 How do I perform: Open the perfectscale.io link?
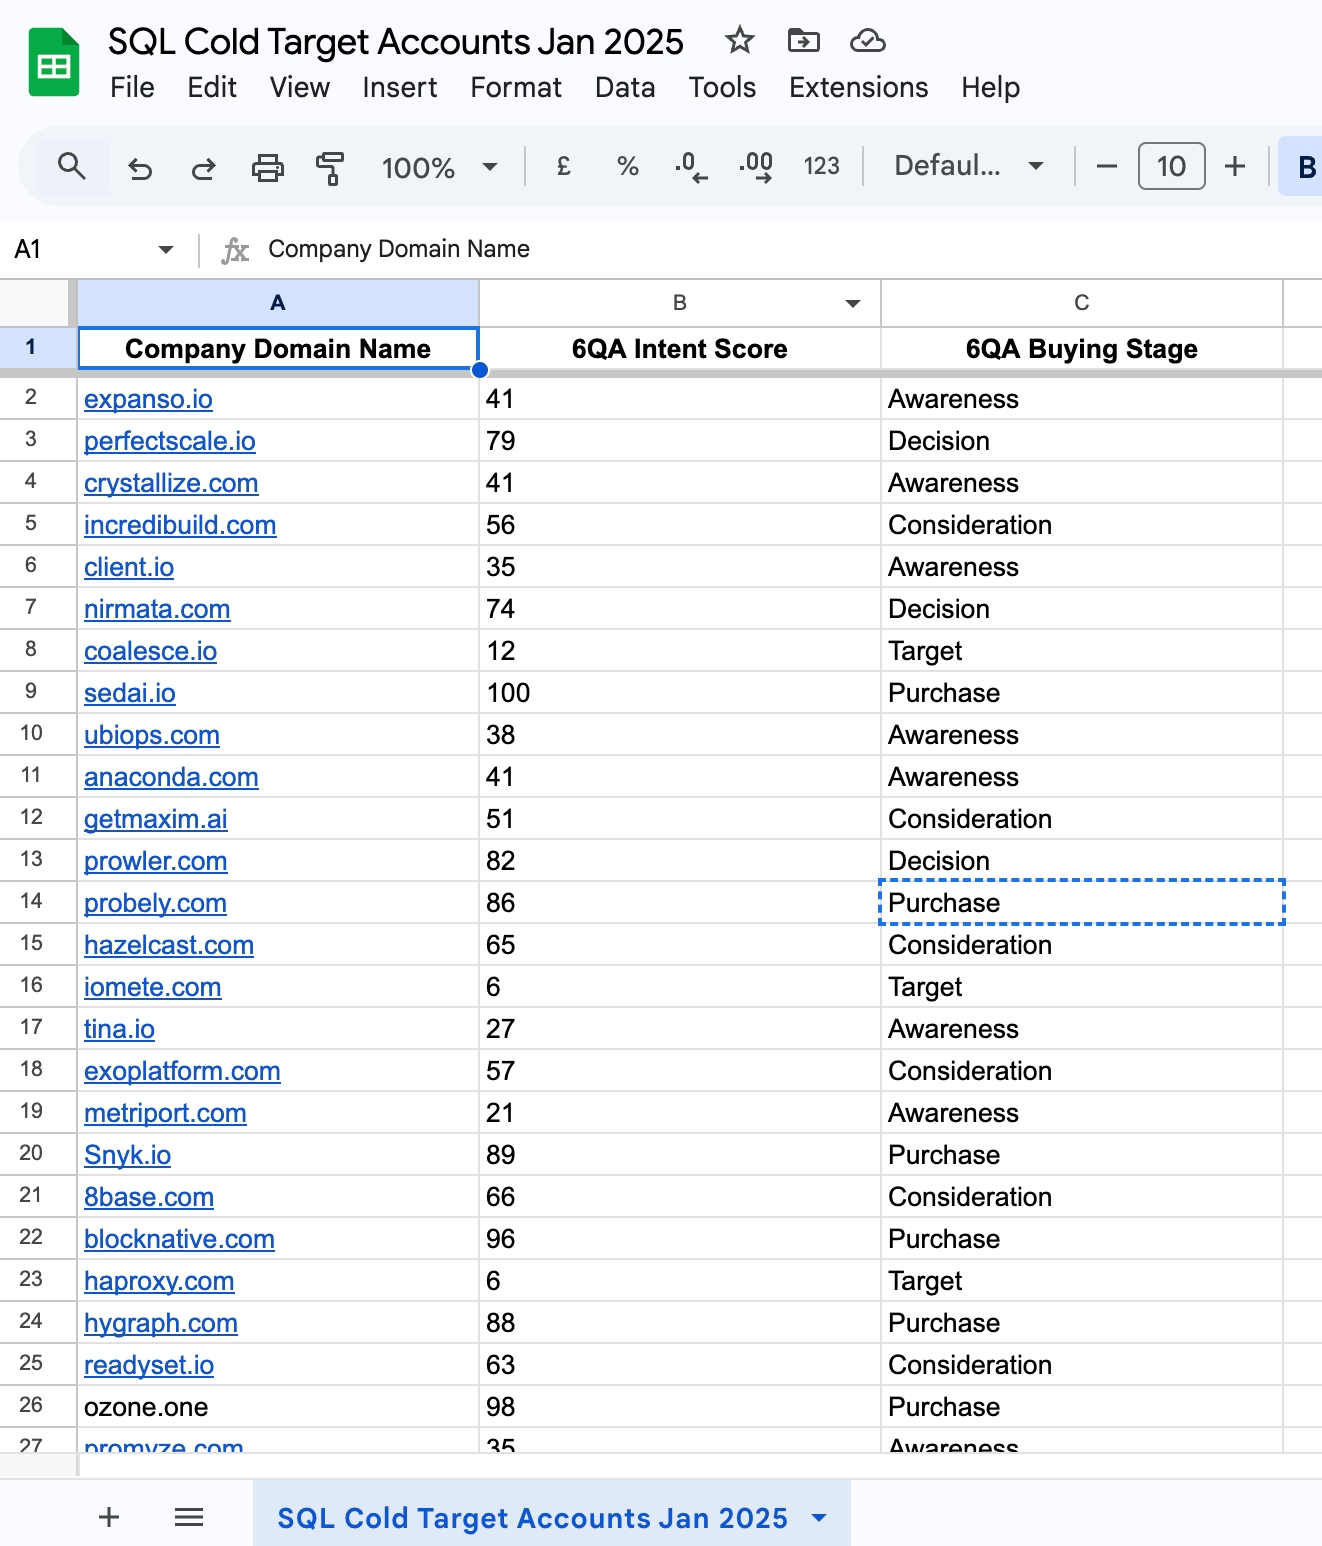[x=169, y=441]
